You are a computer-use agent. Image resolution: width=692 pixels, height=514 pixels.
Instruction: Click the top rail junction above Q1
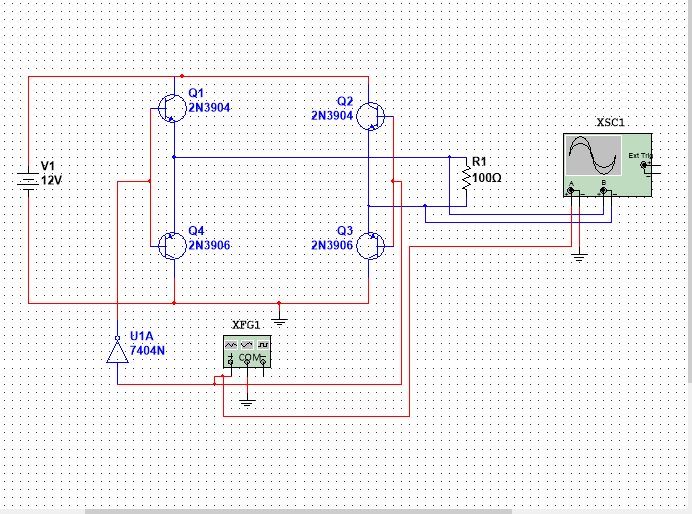pos(182,76)
